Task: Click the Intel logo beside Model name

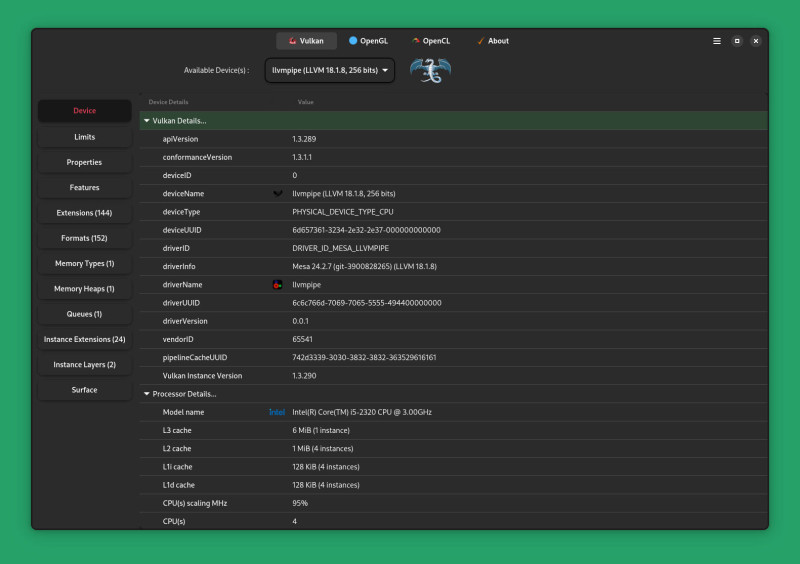Action: [x=277, y=412]
